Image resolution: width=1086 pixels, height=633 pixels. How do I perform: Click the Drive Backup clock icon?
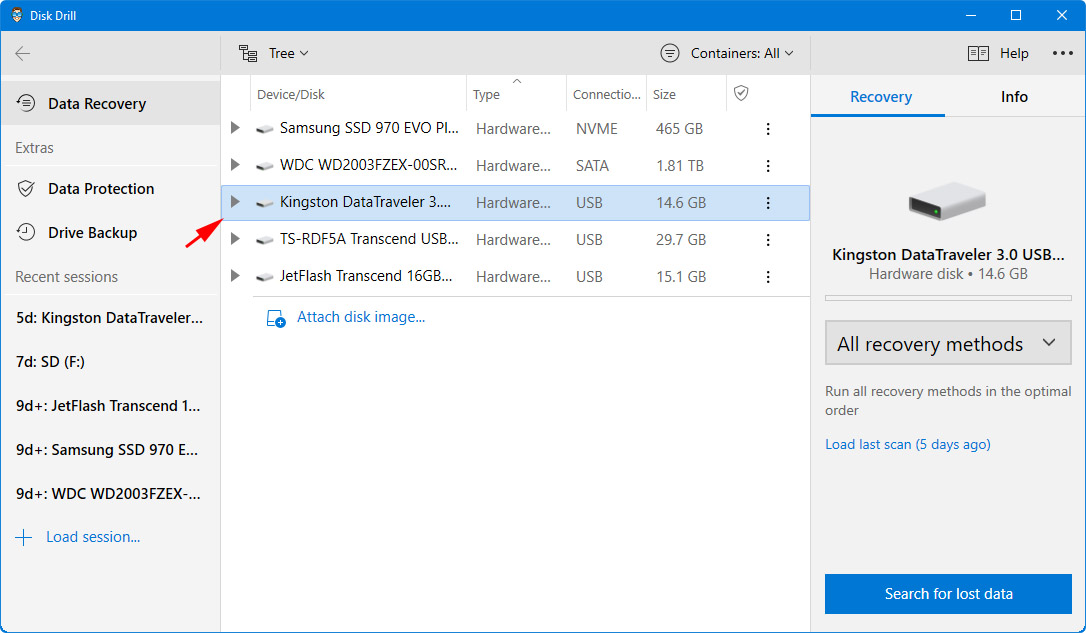26,232
